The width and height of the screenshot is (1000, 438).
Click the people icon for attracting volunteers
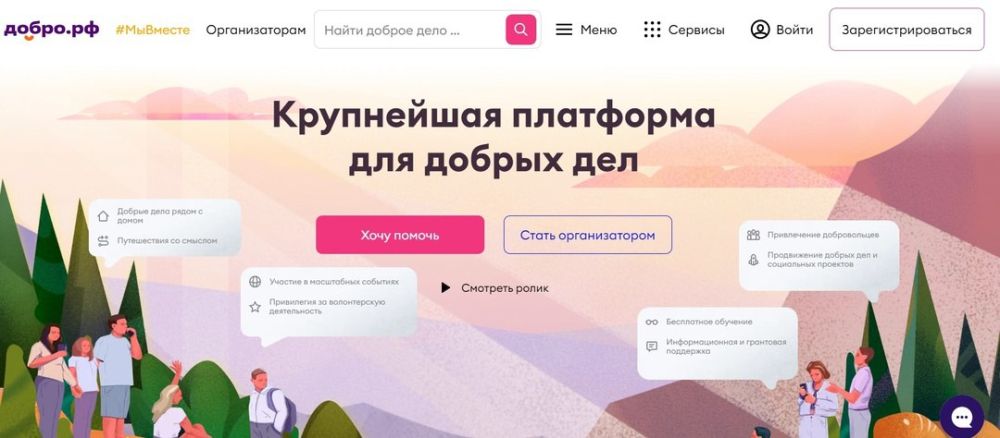[x=753, y=235]
